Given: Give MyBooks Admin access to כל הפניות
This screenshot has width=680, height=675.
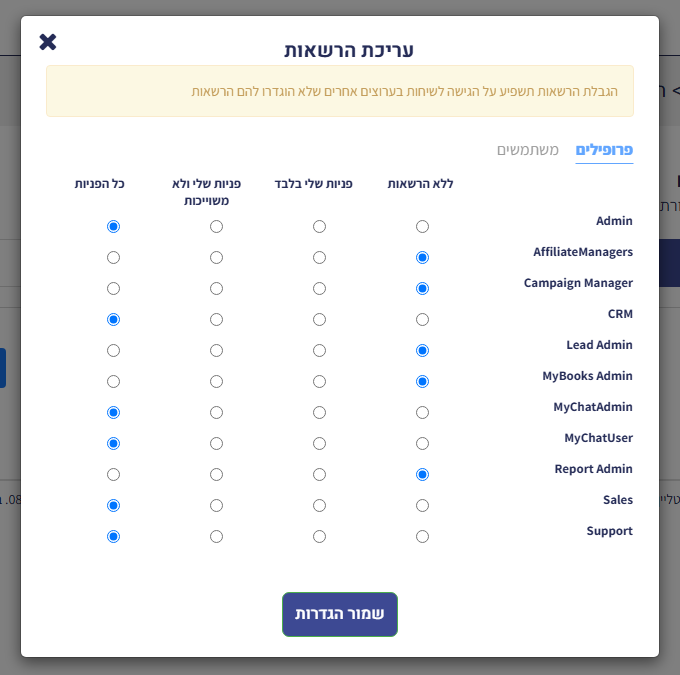Looking at the screenshot, I should [x=114, y=382].
